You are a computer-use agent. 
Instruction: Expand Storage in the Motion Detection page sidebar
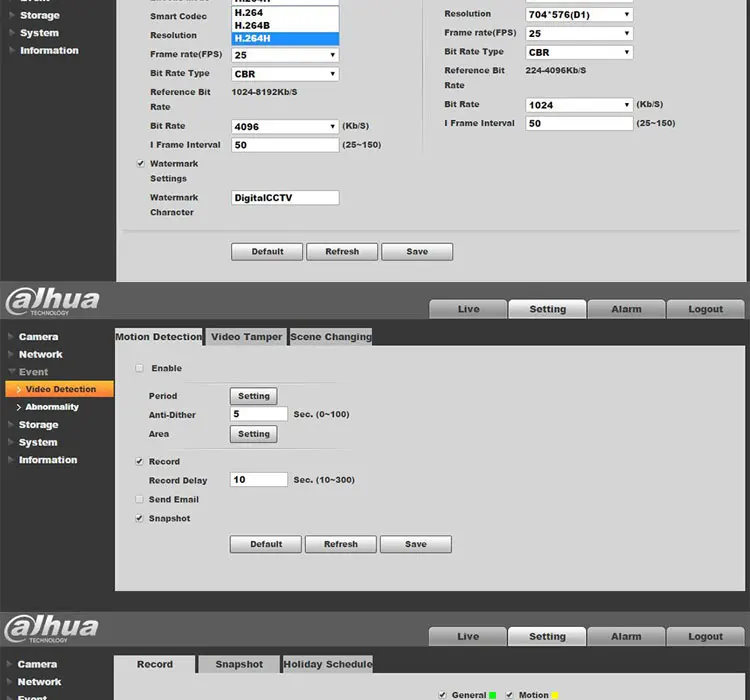pyautogui.click(x=38, y=425)
